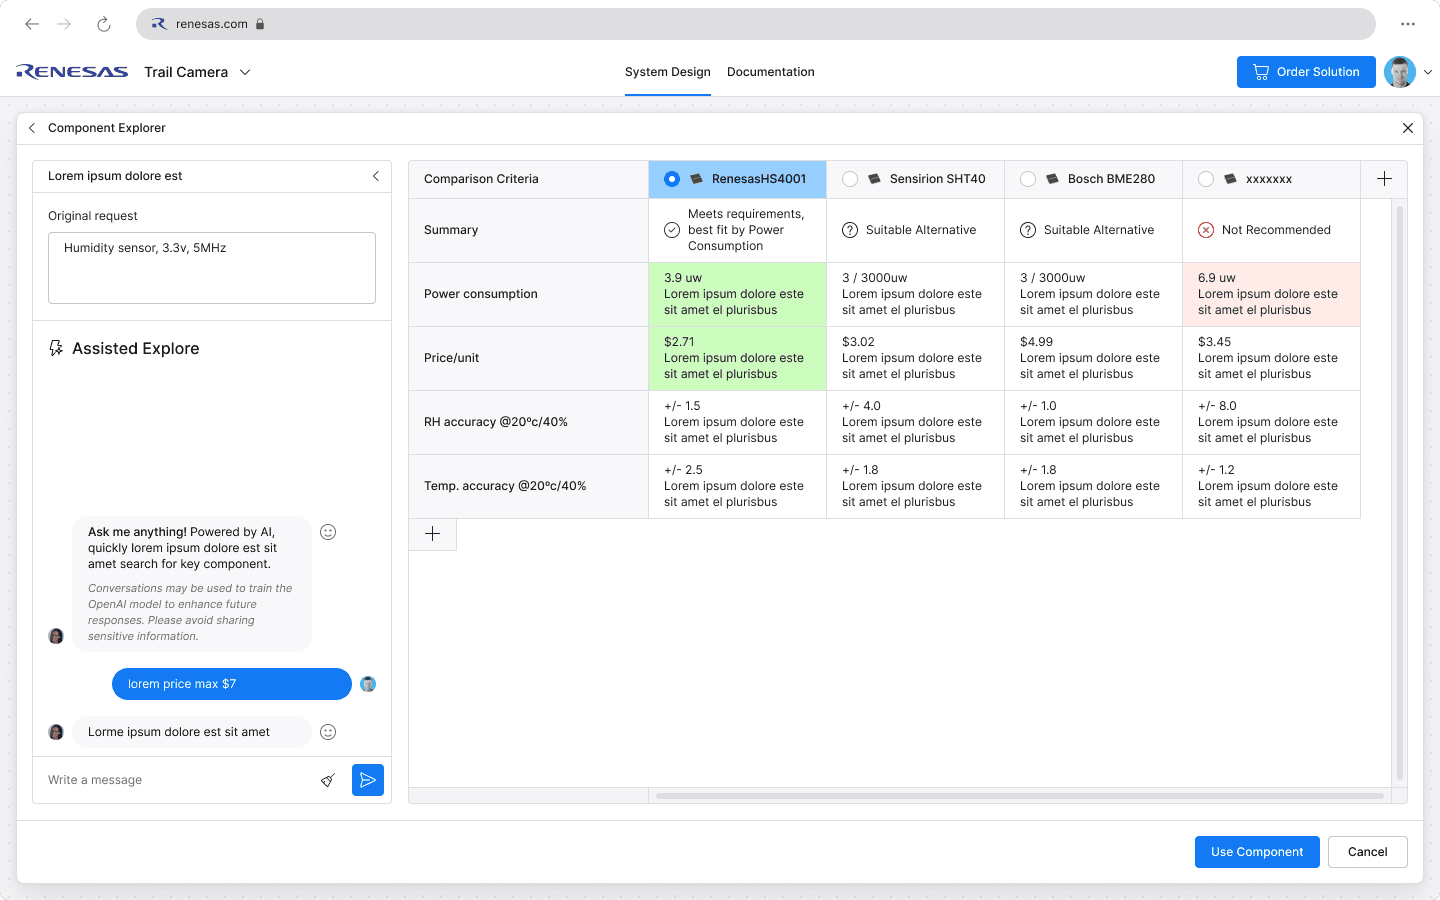1440x900 pixels.
Task: Click the Use Component button
Action: coord(1257,852)
